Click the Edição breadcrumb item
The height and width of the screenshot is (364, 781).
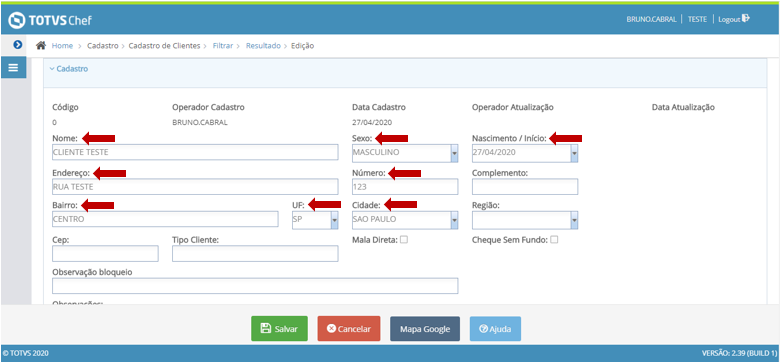click(x=302, y=46)
